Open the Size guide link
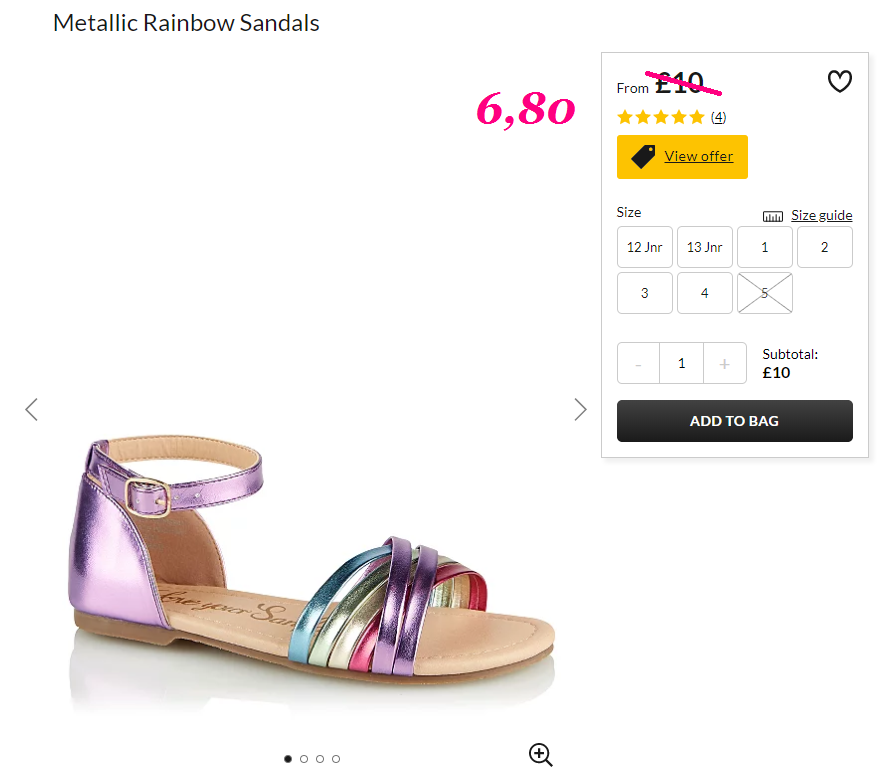 [821, 215]
